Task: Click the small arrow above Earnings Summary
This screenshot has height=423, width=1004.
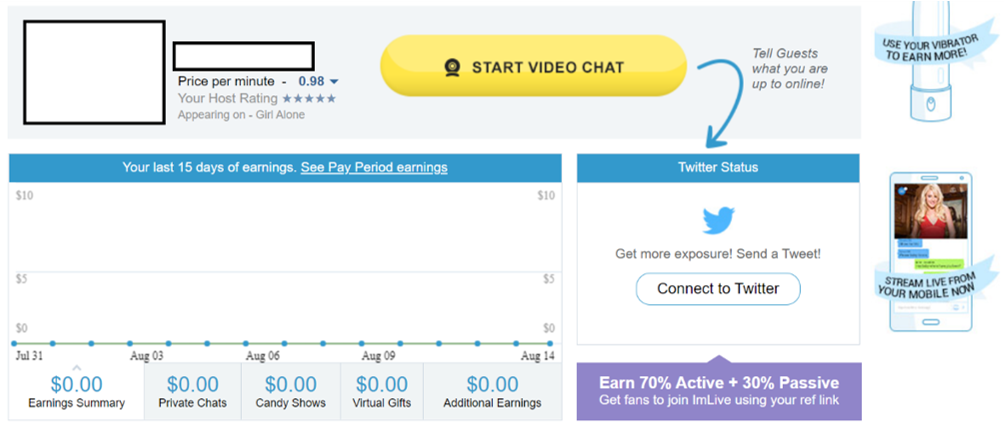Action: point(76,368)
